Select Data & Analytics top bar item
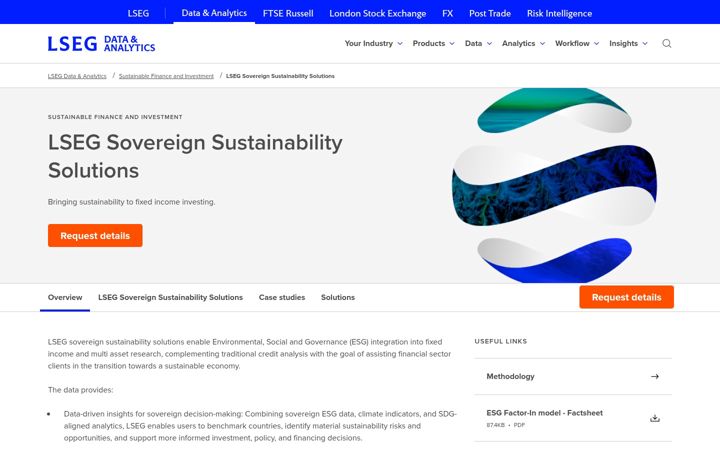720x450 pixels. click(214, 13)
